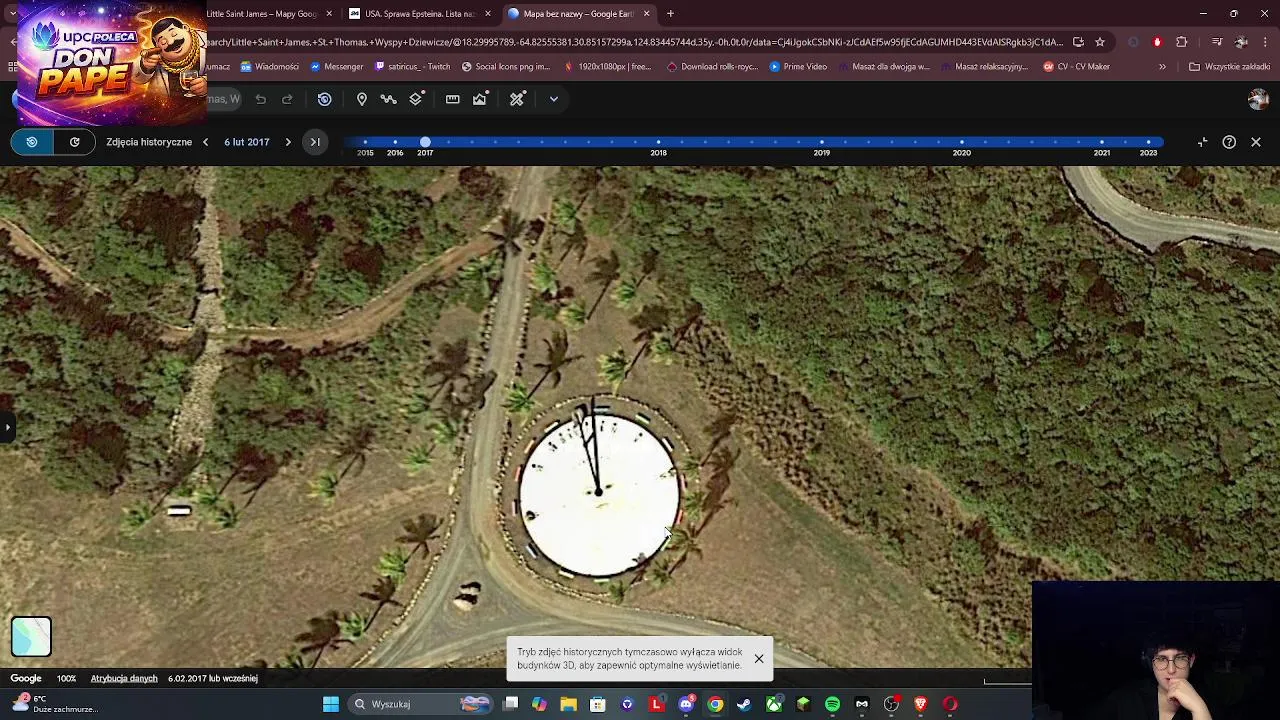The image size is (1280, 720).
Task: Expand the left side panel arrow
Action: click(7, 427)
